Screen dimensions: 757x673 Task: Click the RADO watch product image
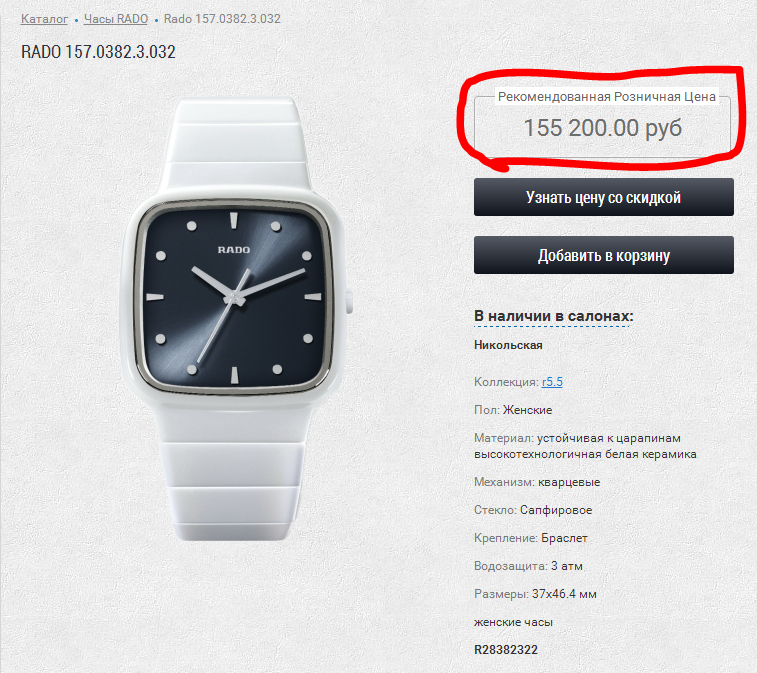[x=237, y=319]
